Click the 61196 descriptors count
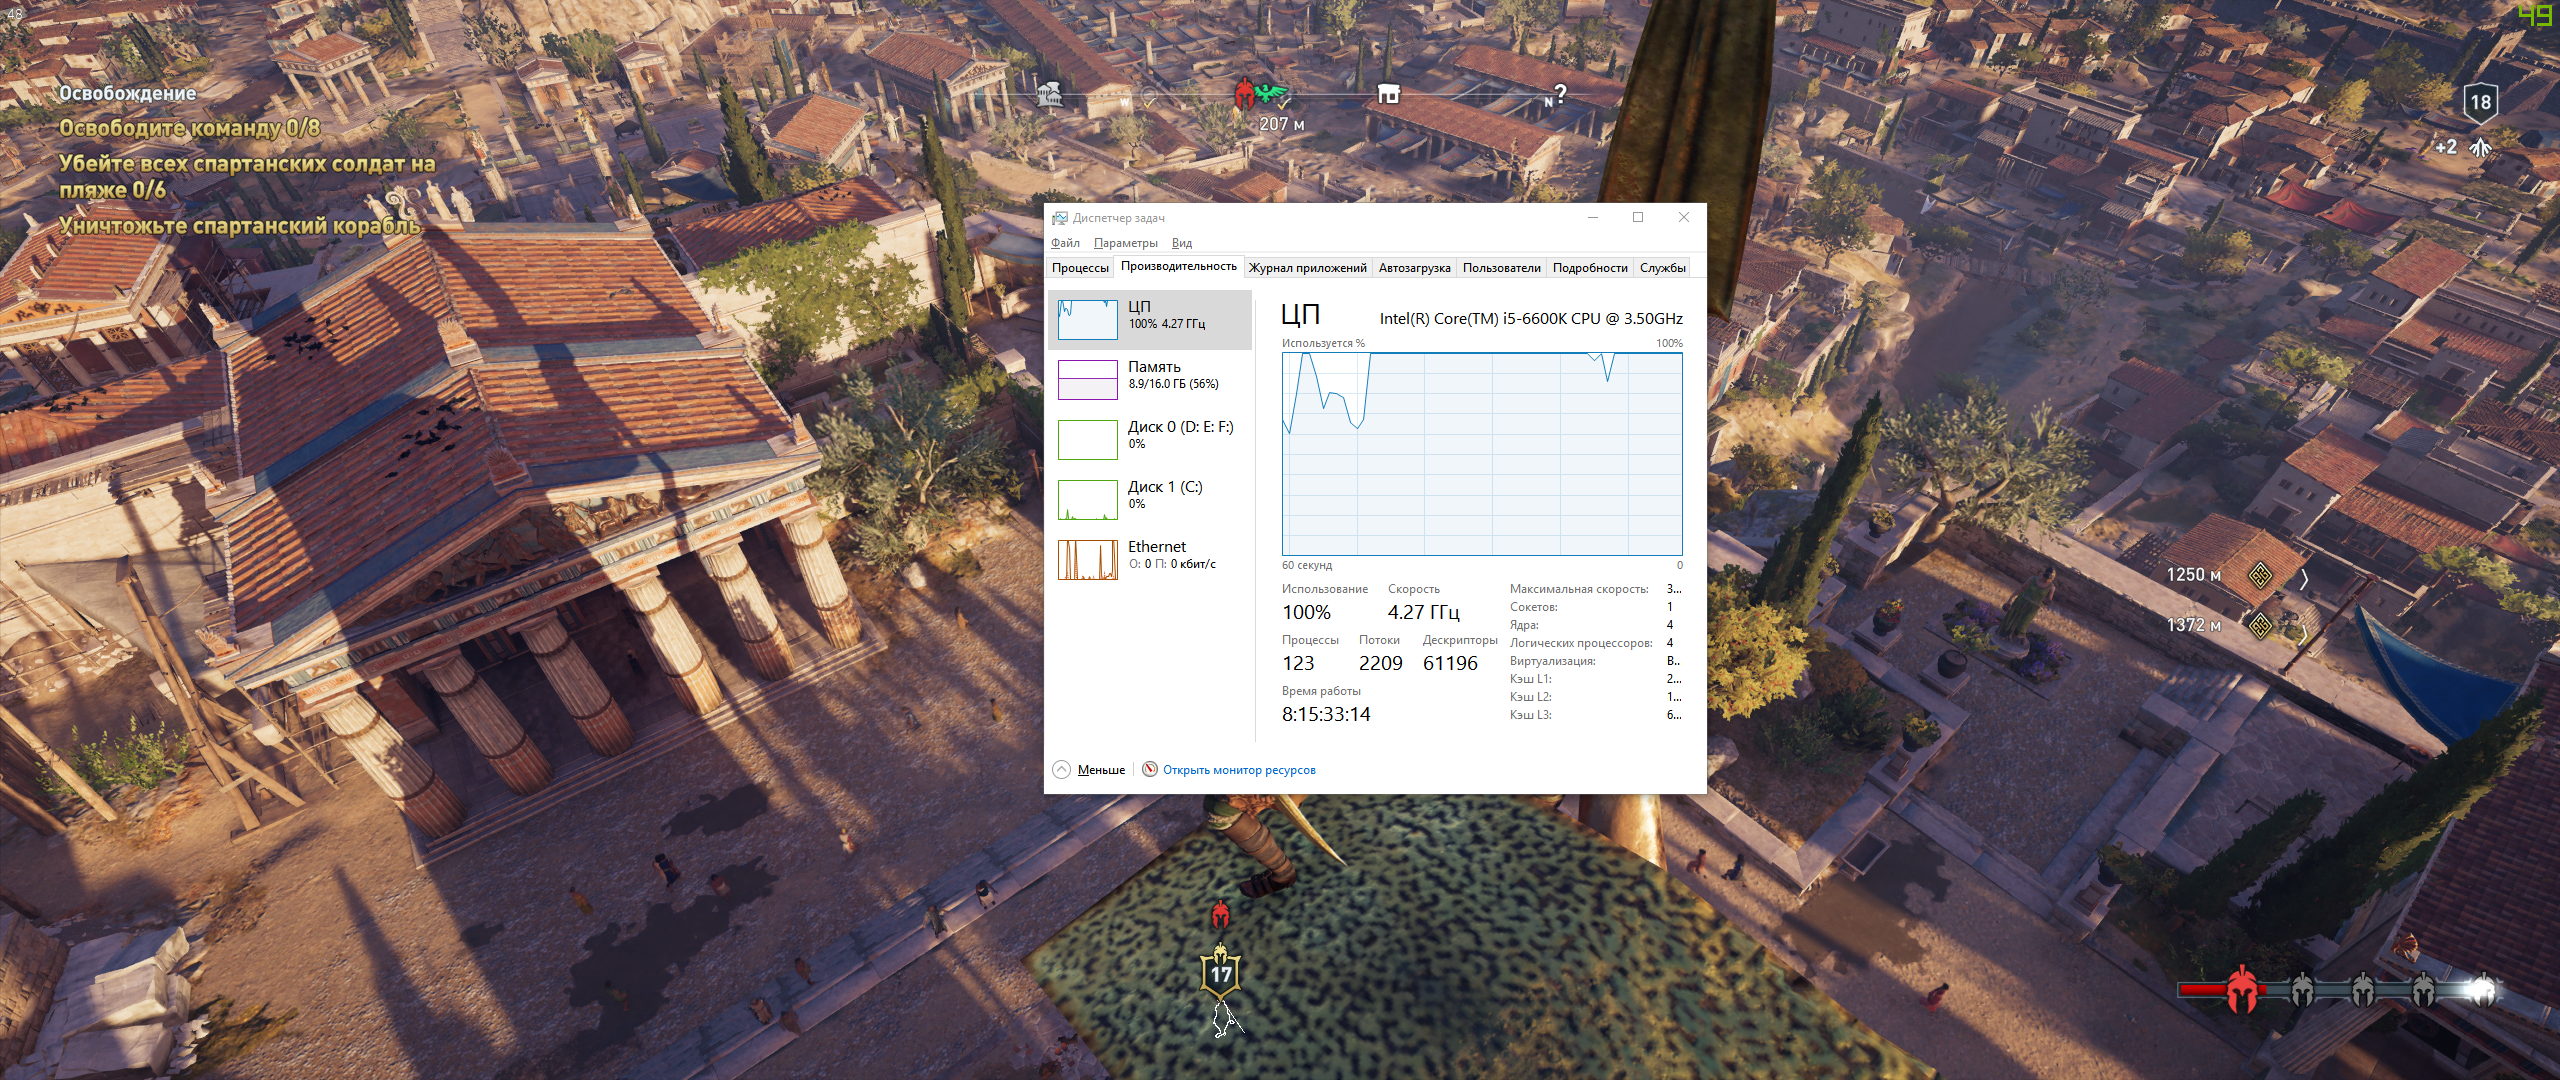This screenshot has height=1080, width=2560. [1450, 663]
